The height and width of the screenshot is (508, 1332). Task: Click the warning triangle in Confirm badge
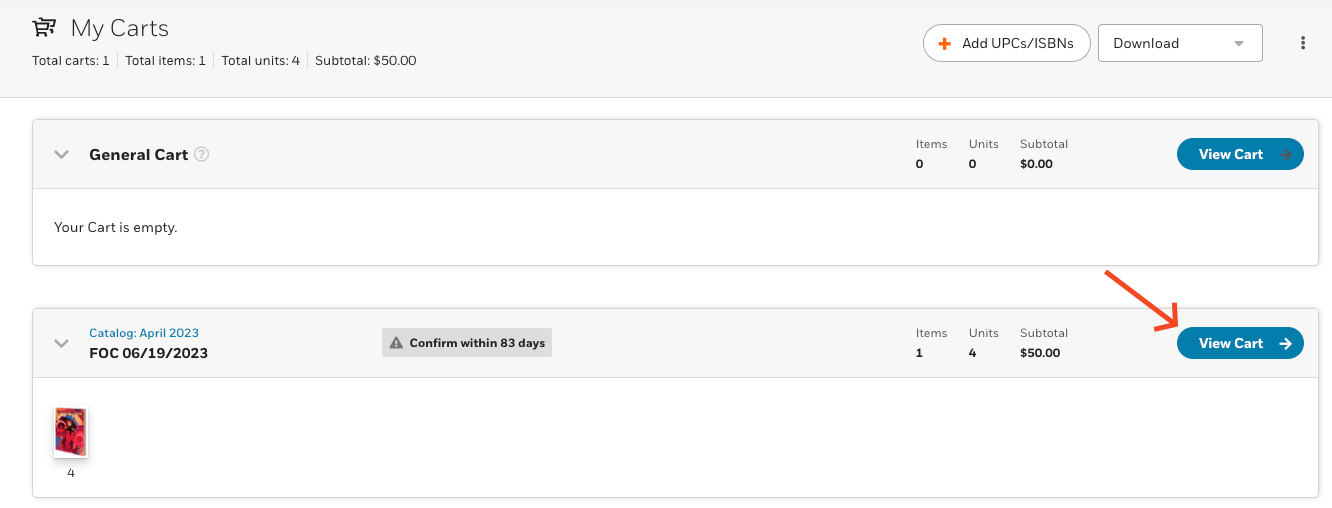click(x=397, y=343)
